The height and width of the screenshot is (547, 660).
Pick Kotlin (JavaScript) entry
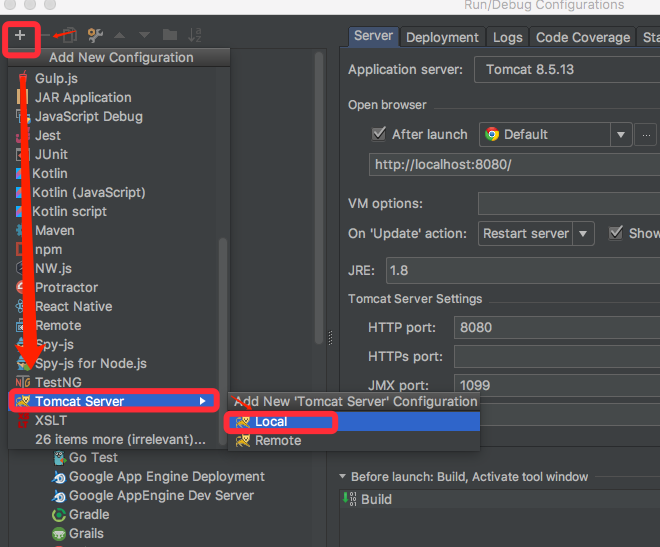pos(114,192)
